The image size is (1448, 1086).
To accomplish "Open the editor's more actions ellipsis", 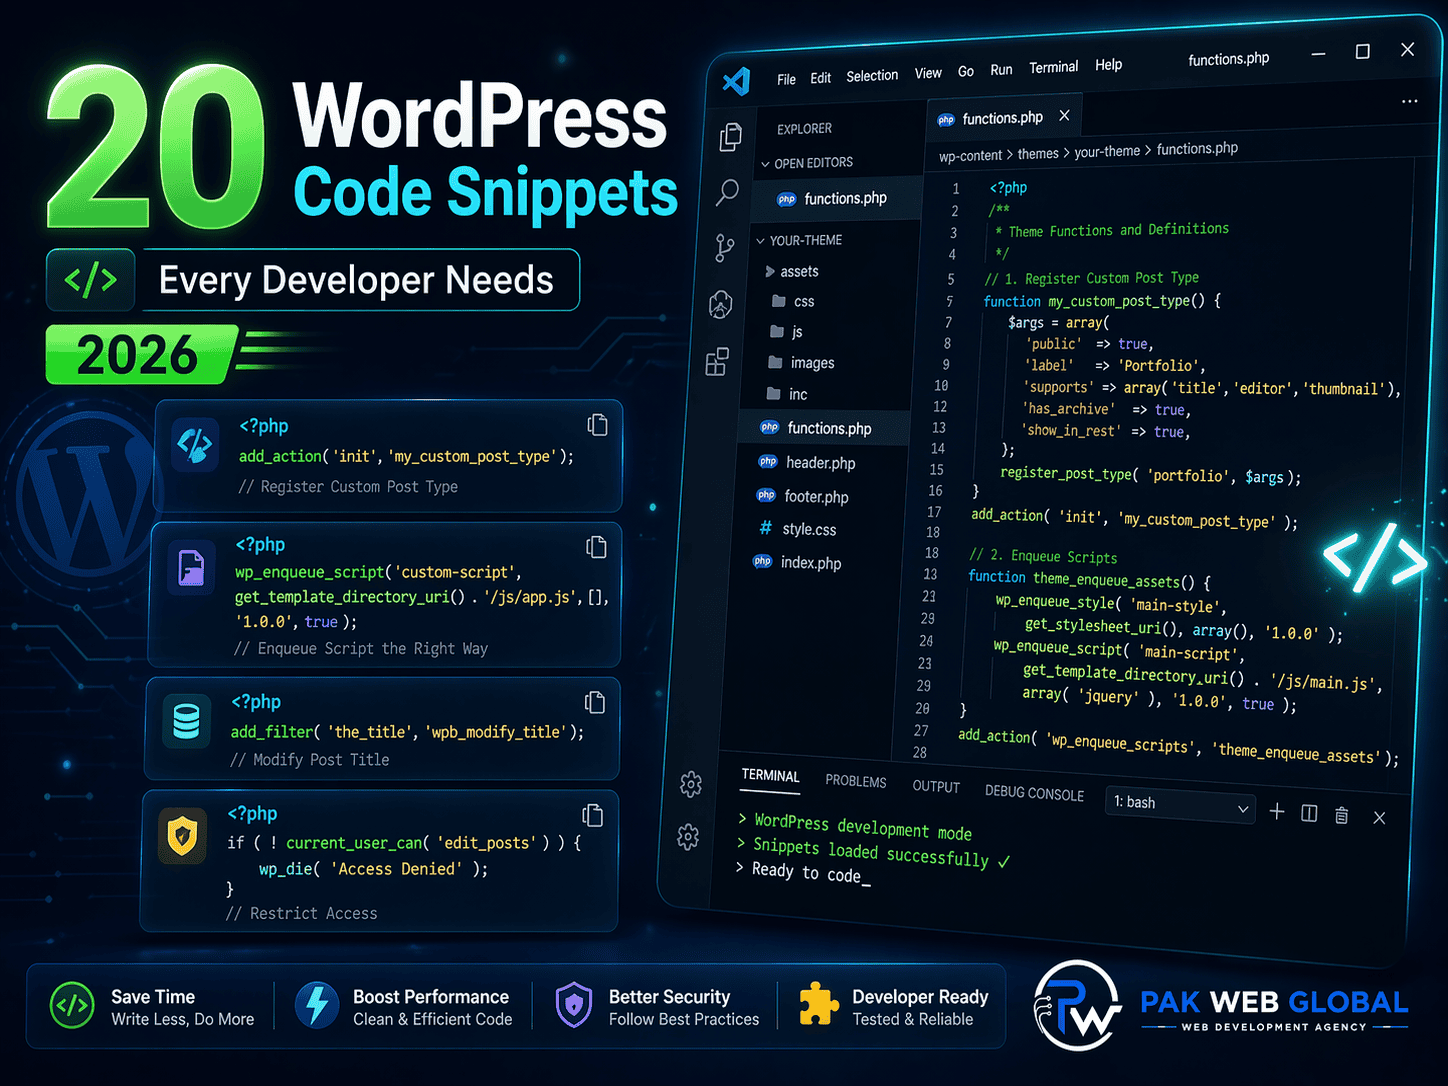I will 1410,101.
